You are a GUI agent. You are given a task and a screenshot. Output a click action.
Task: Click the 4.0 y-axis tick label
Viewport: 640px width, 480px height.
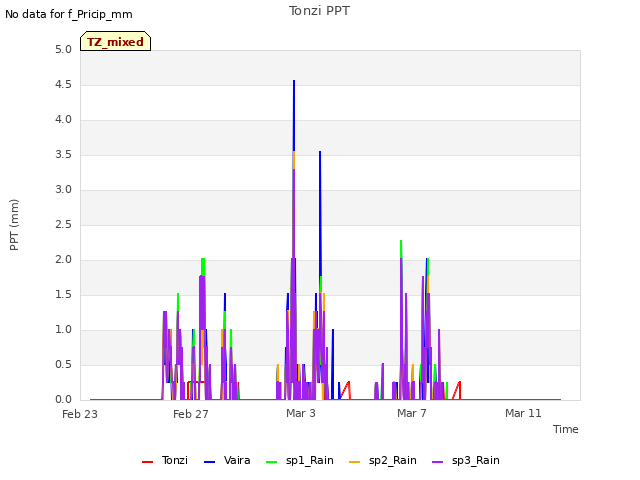point(64,120)
